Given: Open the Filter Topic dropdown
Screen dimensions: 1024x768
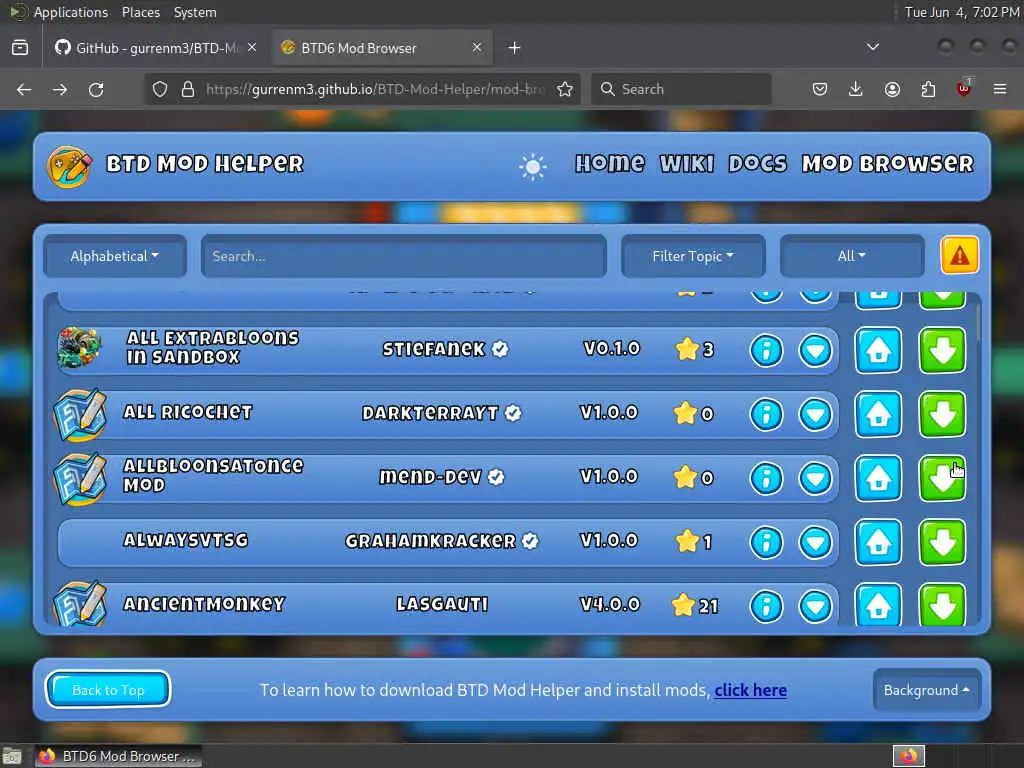Looking at the screenshot, I should pyautogui.click(x=693, y=256).
